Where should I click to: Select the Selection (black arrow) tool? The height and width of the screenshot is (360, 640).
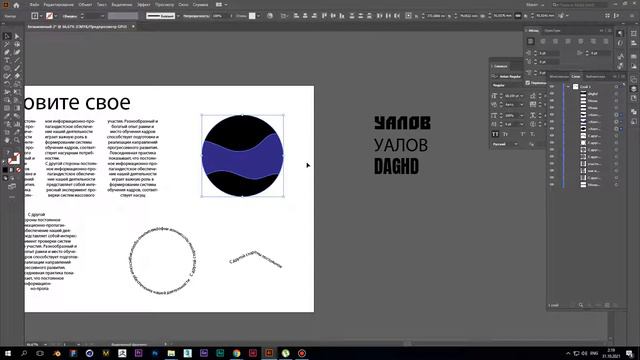(7, 36)
